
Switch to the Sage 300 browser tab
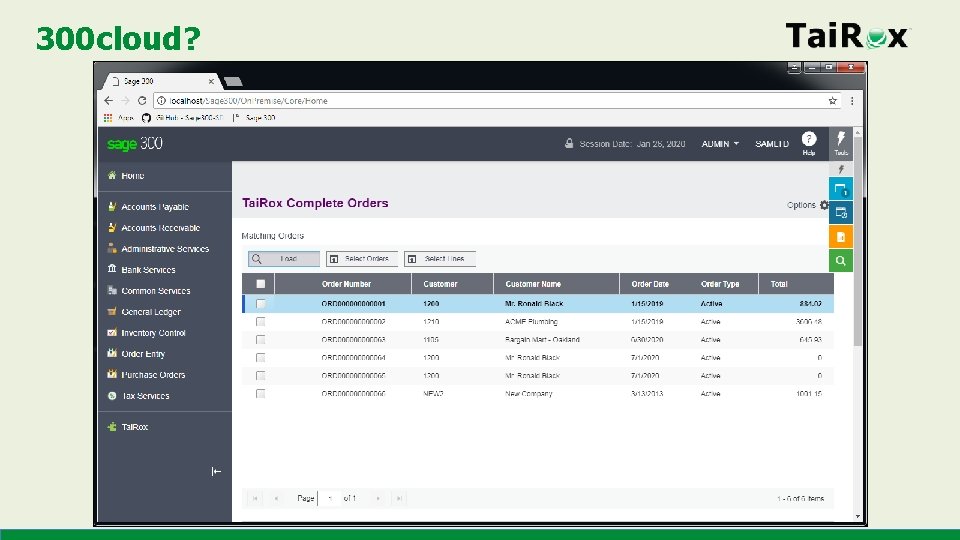click(160, 81)
